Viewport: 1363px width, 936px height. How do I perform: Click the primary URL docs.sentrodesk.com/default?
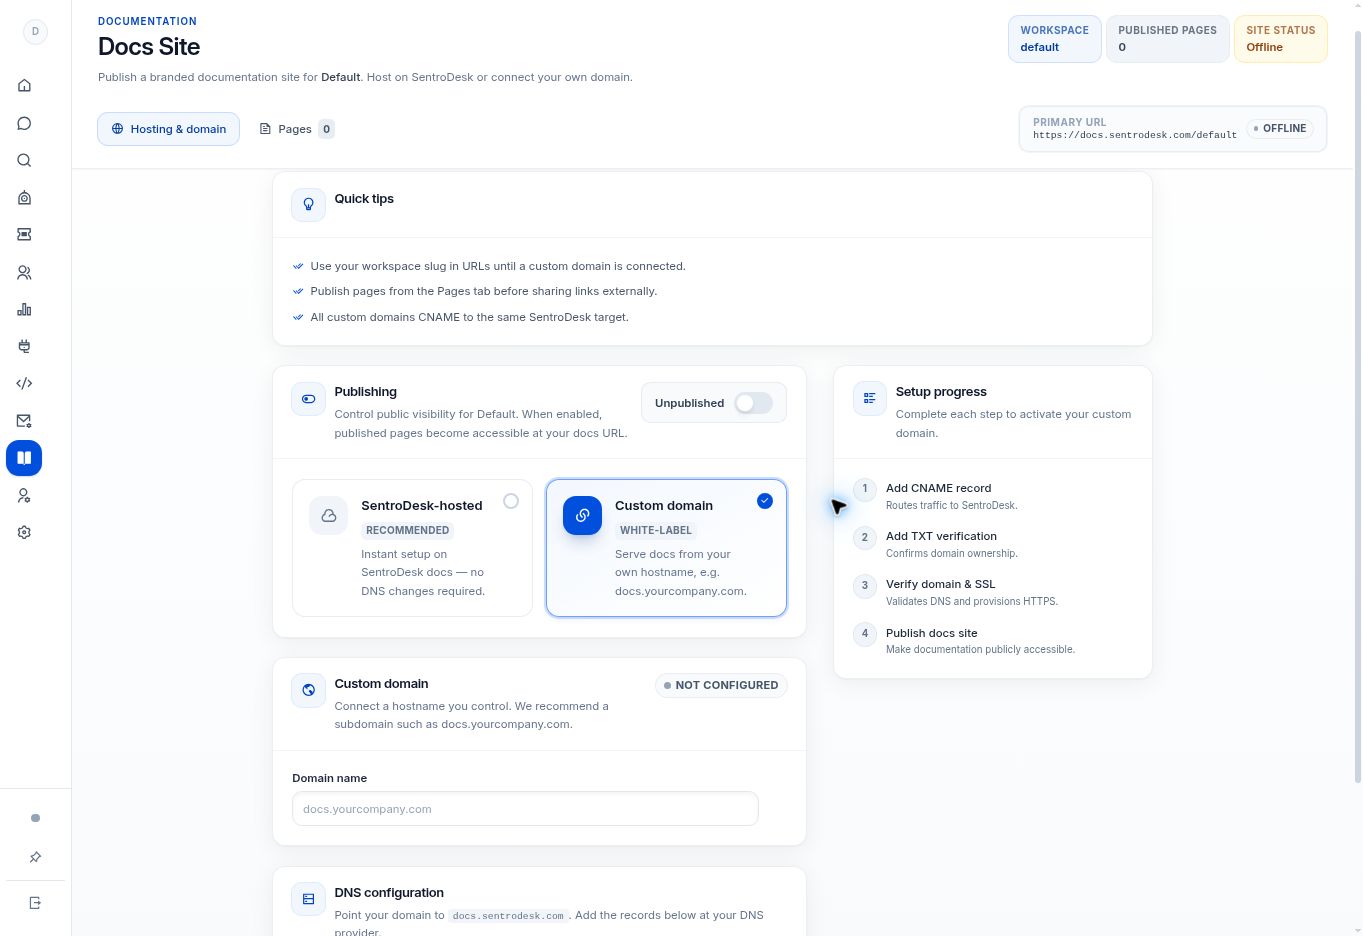pos(1135,135)
